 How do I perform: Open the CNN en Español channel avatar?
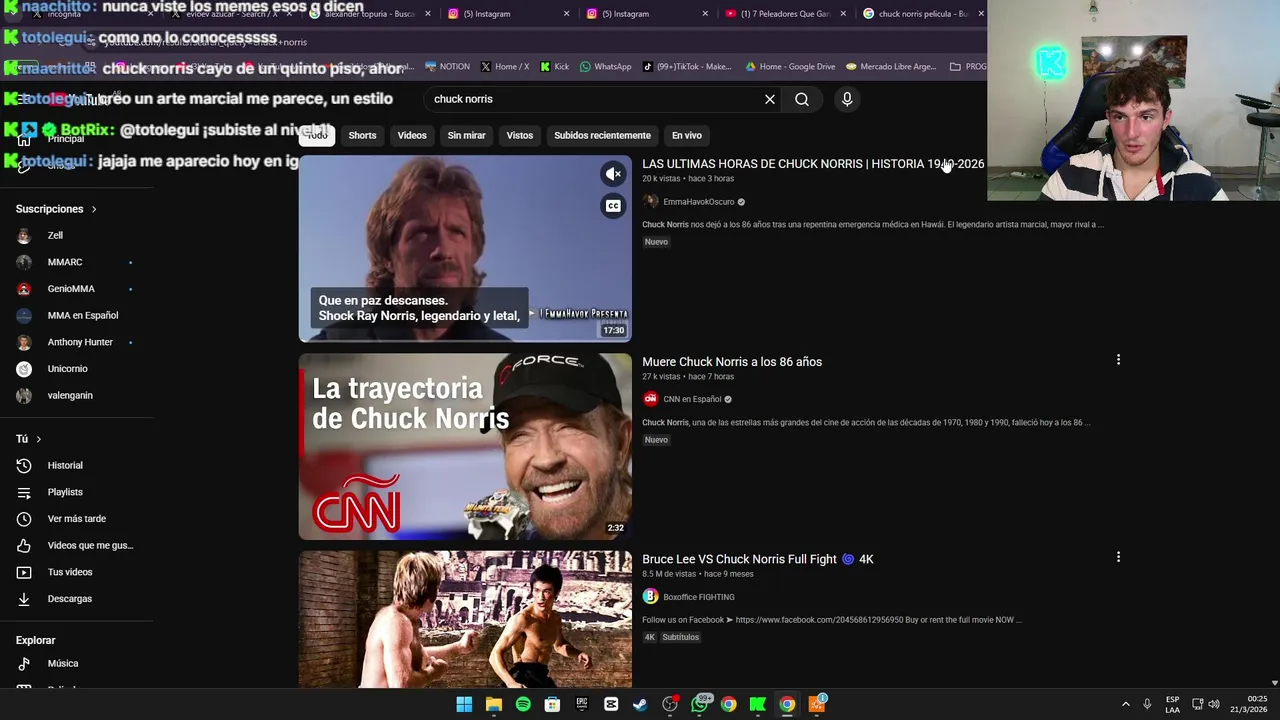click(x=650, y=399)
